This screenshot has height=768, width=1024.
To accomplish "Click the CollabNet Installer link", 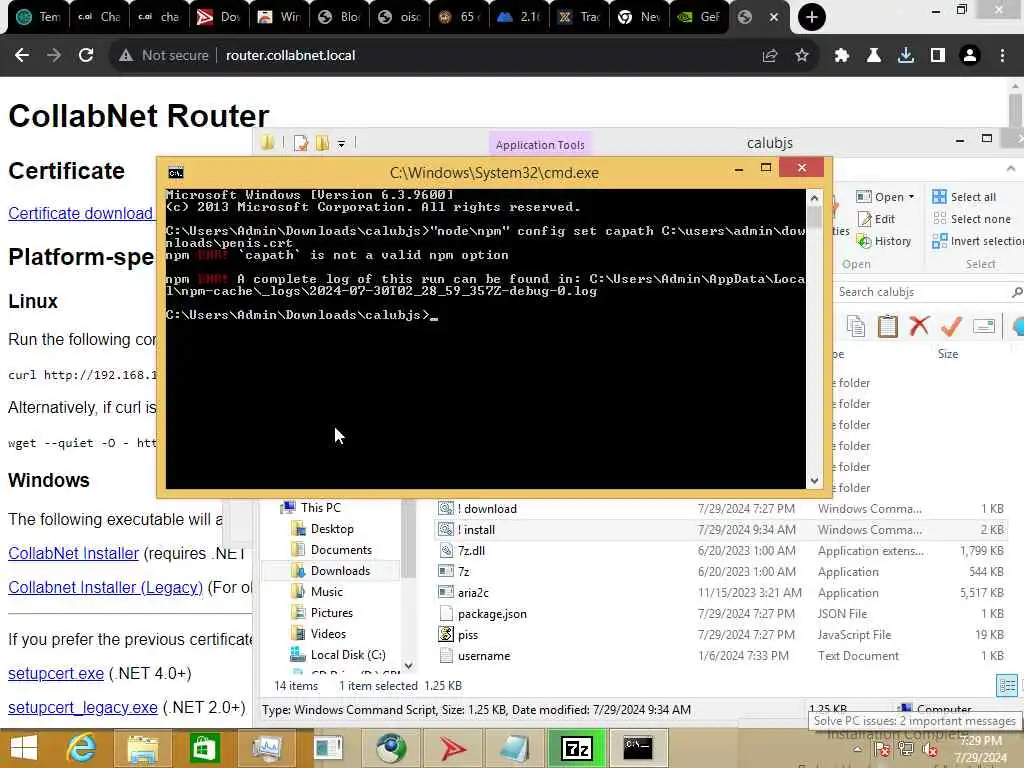I will pyautogui.click(x=73, y=553).
